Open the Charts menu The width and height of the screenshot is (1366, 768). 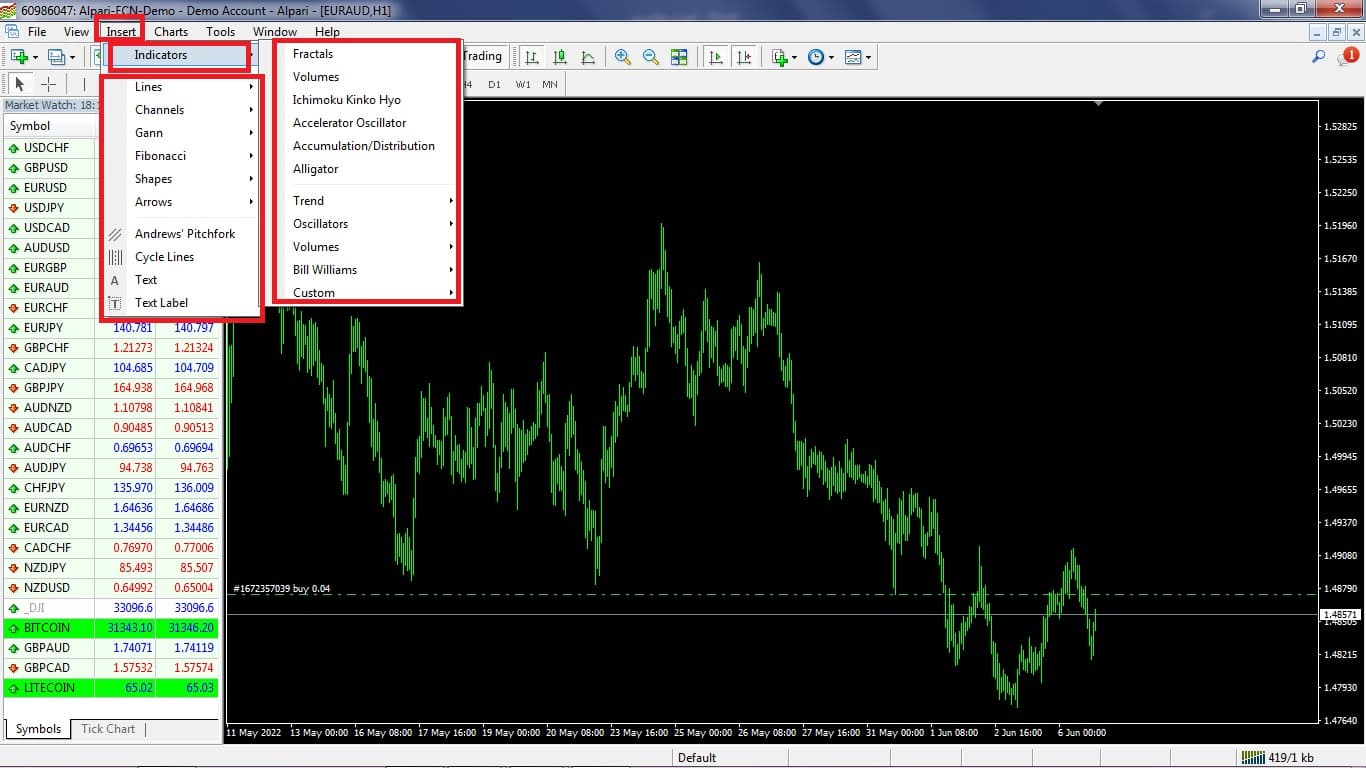171,32
